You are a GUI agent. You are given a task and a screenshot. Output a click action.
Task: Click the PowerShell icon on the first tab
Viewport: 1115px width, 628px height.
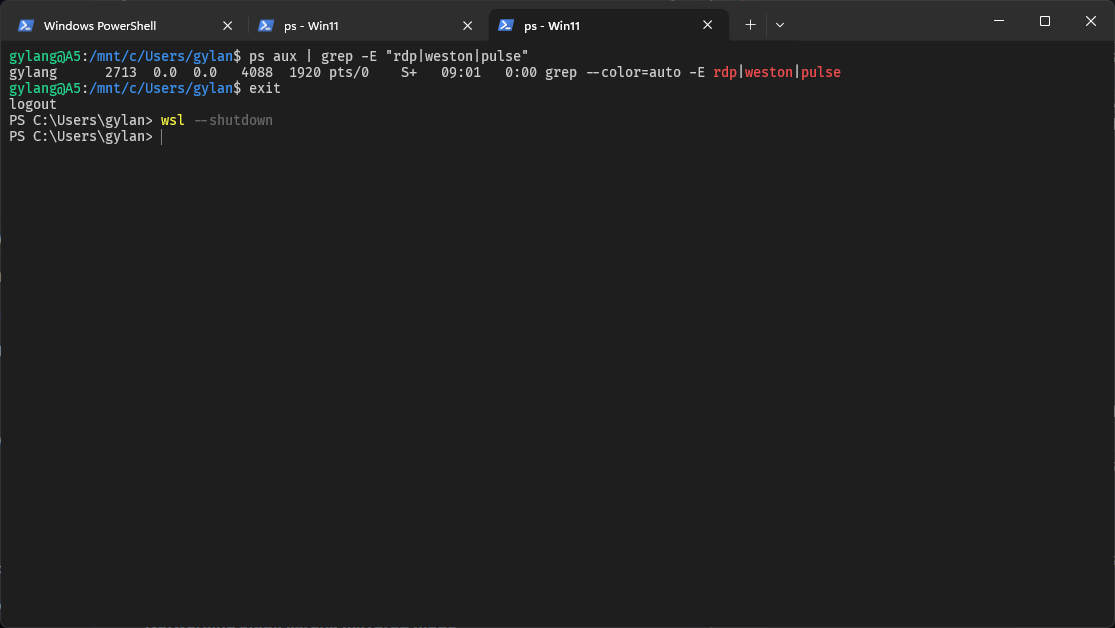pos(26,25)
